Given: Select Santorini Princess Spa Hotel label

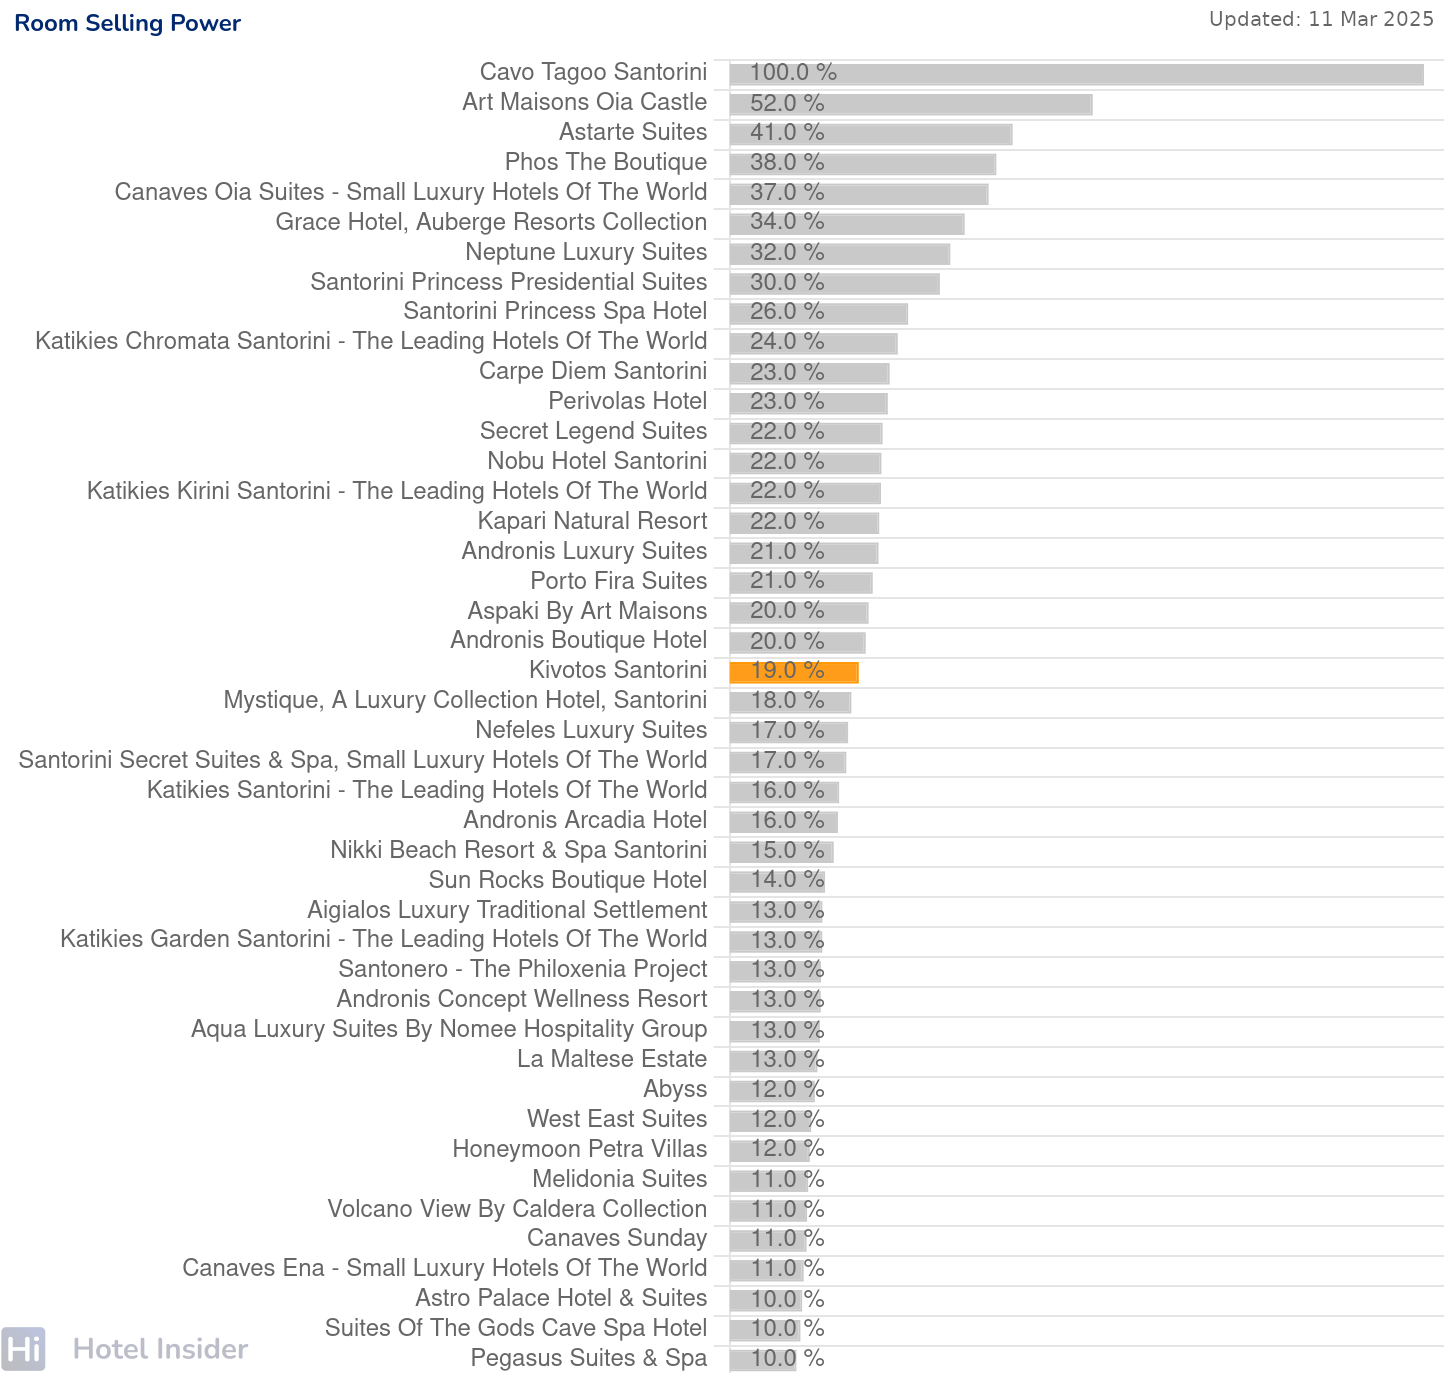Looking at the screenshot, I should pyautogui.click(x=555, y=311).
